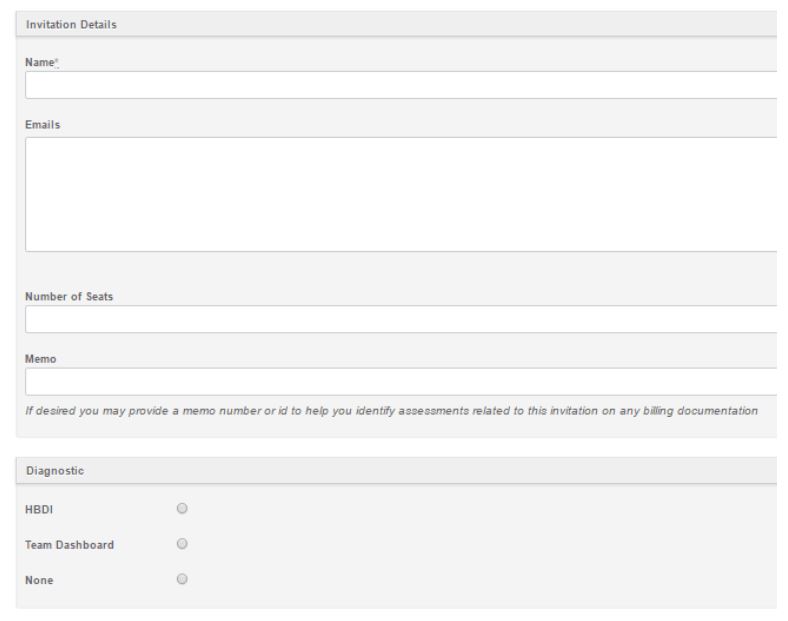The image size is (788, 621).
Task: Click the 'Emails' field label
Action: pos(42,125)
